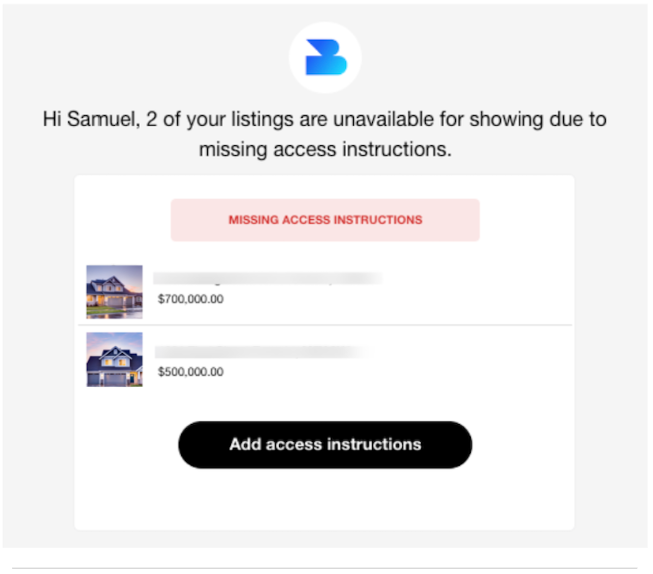The width and height of the screenshot is (653, 574).
Task: Click the blue B logo icon
Action: 326,57
